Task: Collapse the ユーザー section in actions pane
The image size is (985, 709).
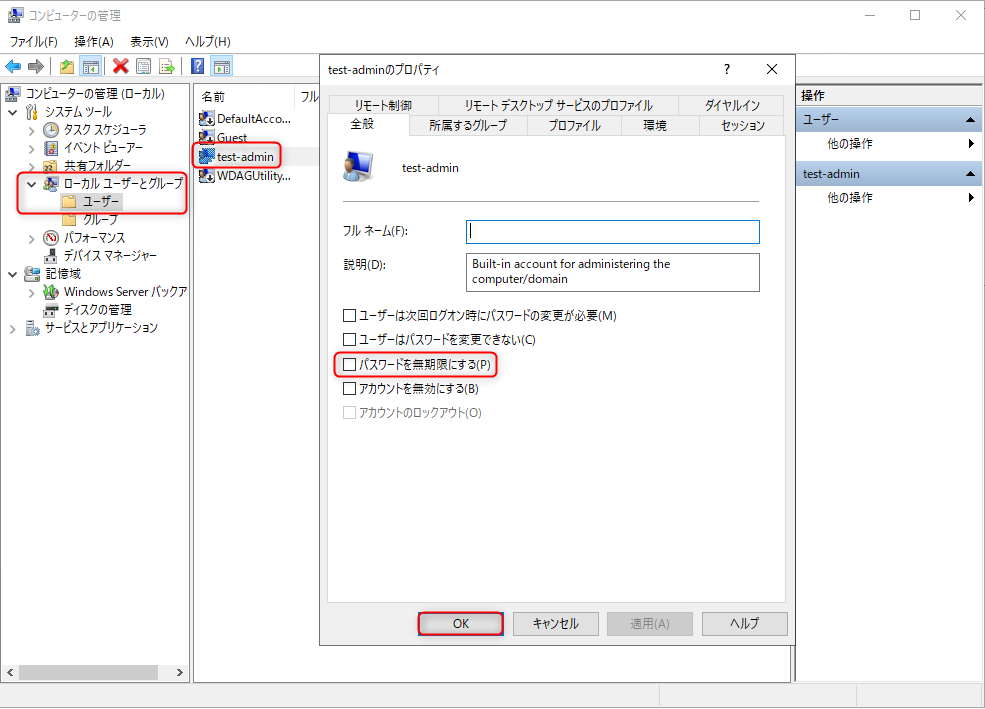Action: (970, 119)
